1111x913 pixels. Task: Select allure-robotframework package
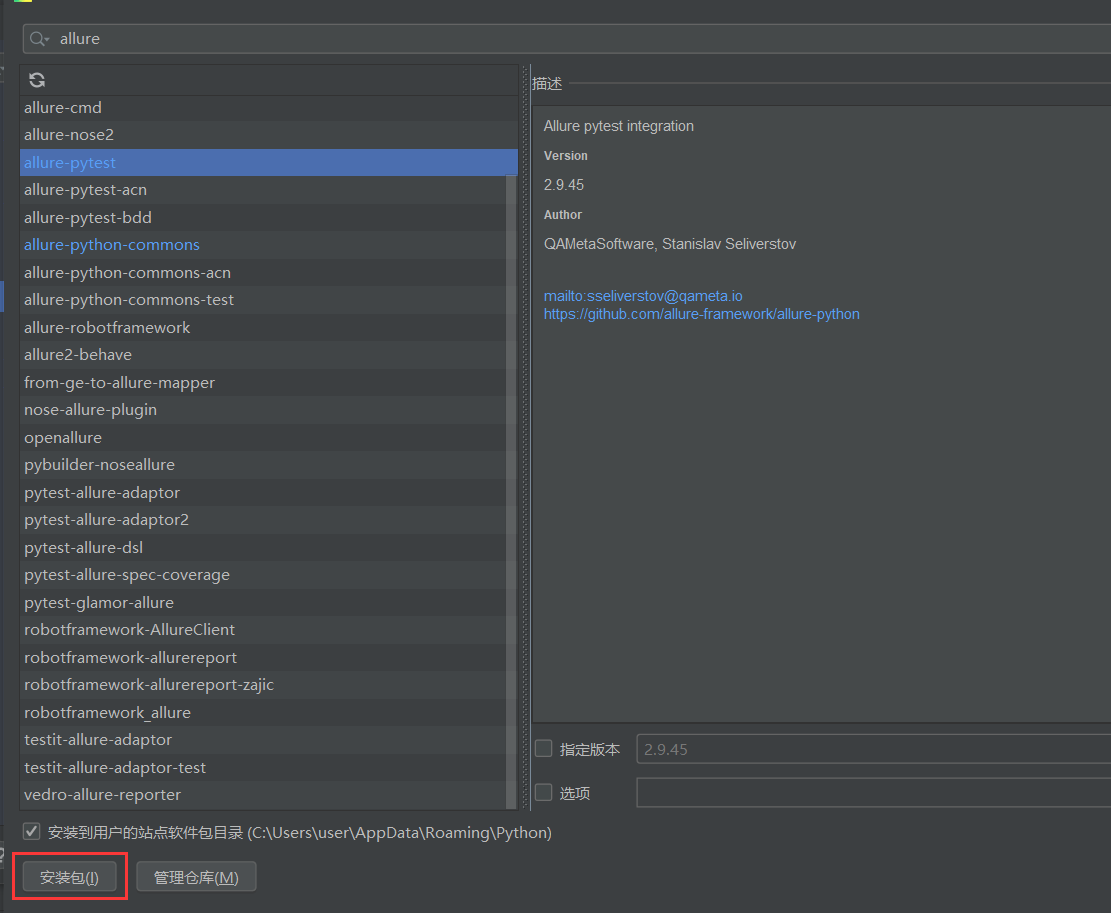(x=264, y=327)
